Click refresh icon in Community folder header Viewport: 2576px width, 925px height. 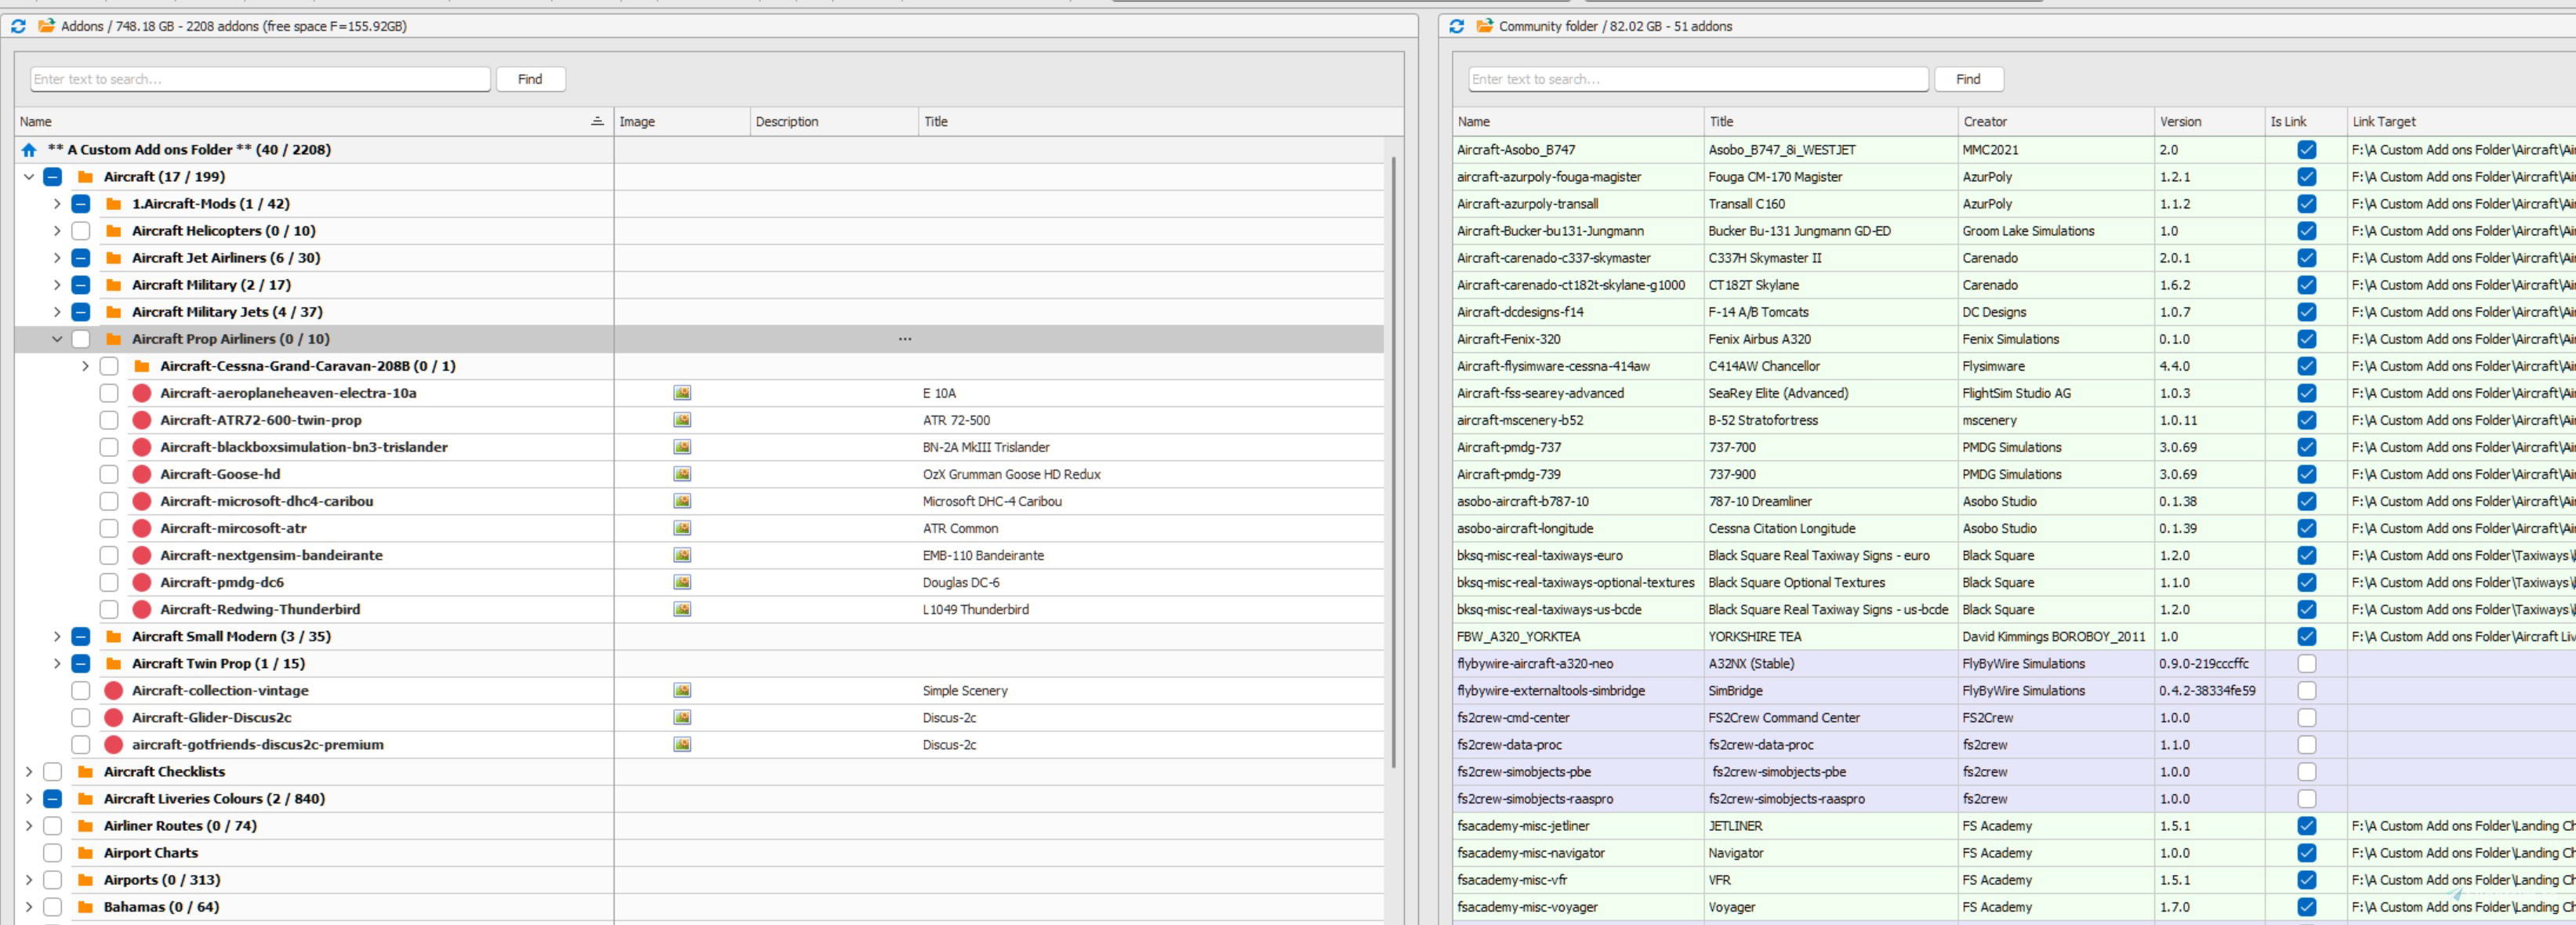[1456, 26]
